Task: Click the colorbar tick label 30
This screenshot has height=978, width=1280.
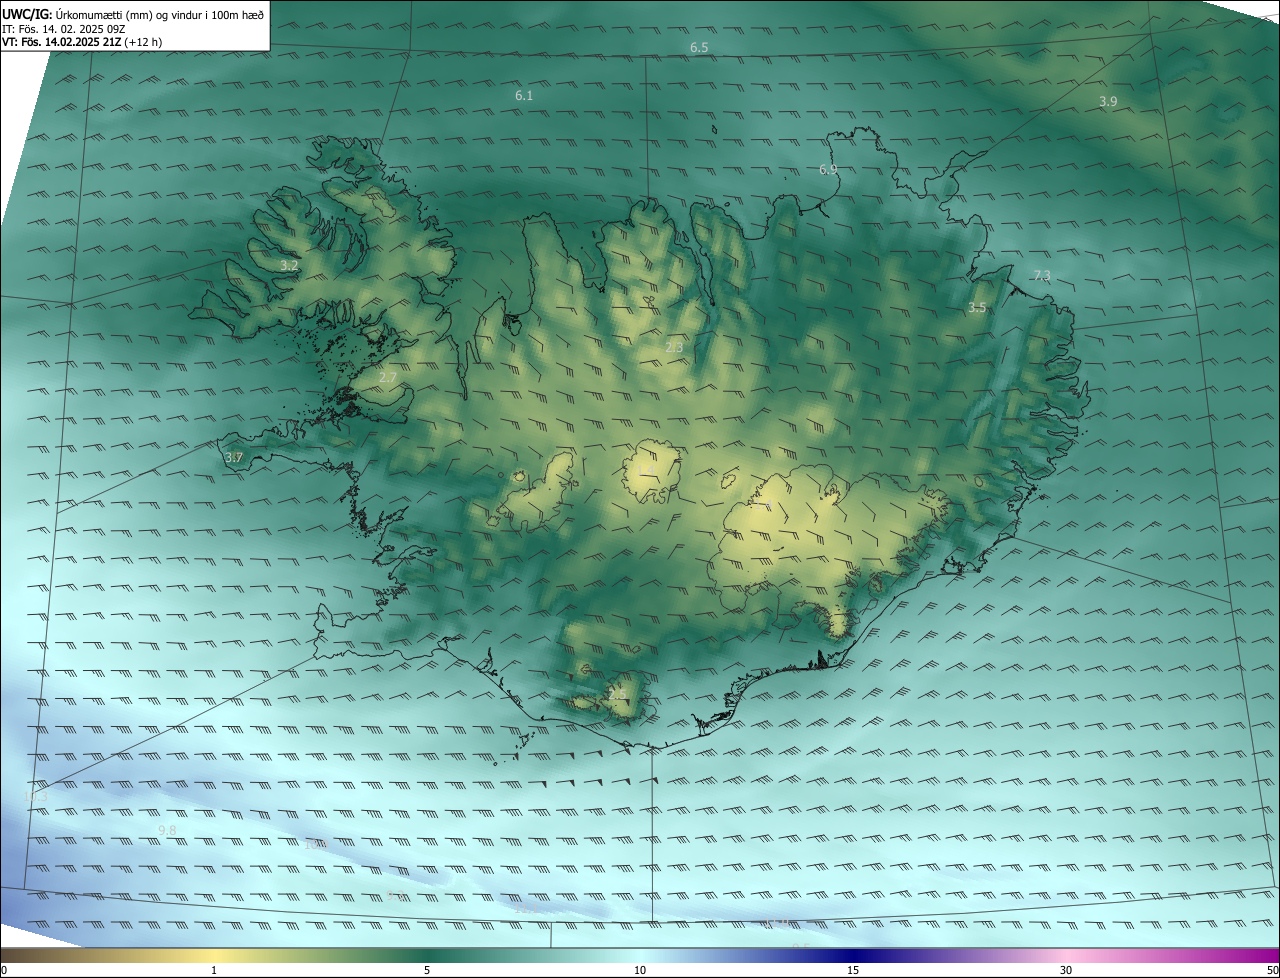Action: point(1066,970)
